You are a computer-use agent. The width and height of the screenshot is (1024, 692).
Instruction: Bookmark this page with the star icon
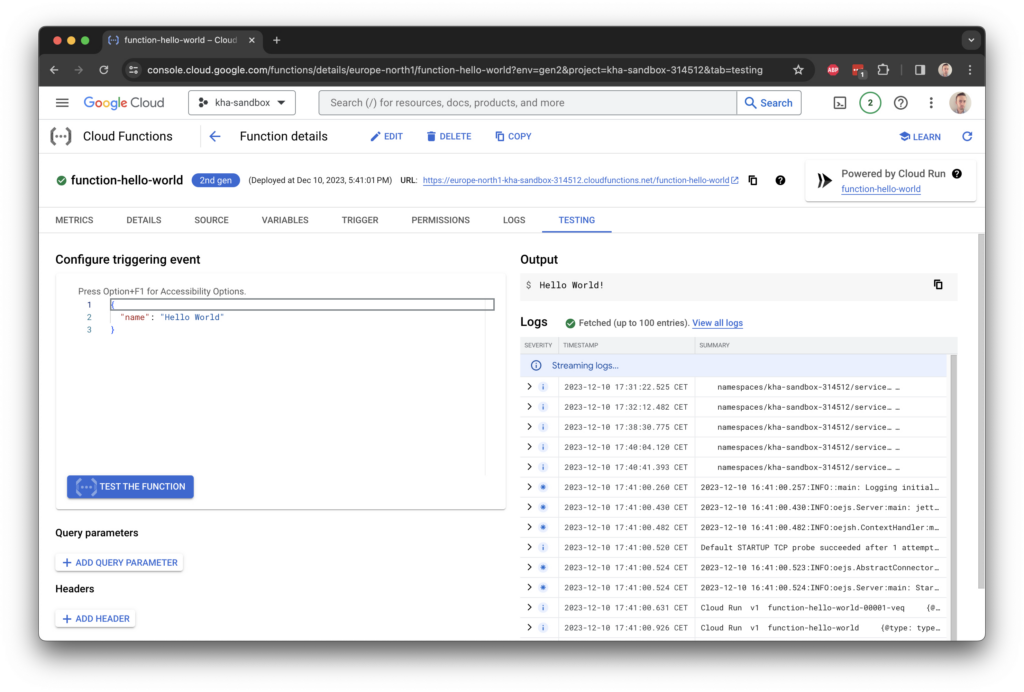(x=798, y=70)
